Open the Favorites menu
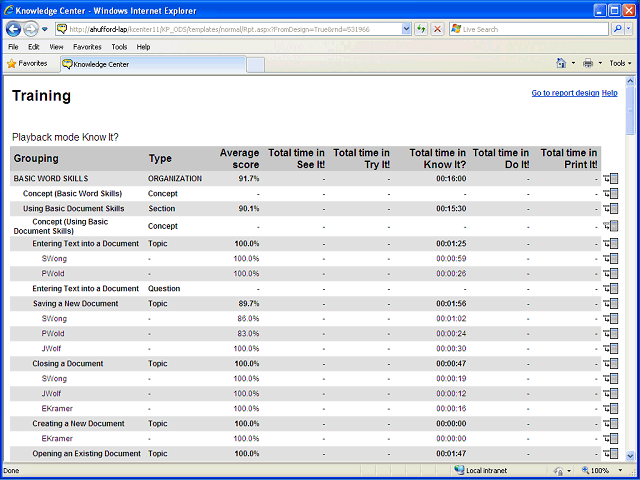640x480 pixels. [87, 47]
